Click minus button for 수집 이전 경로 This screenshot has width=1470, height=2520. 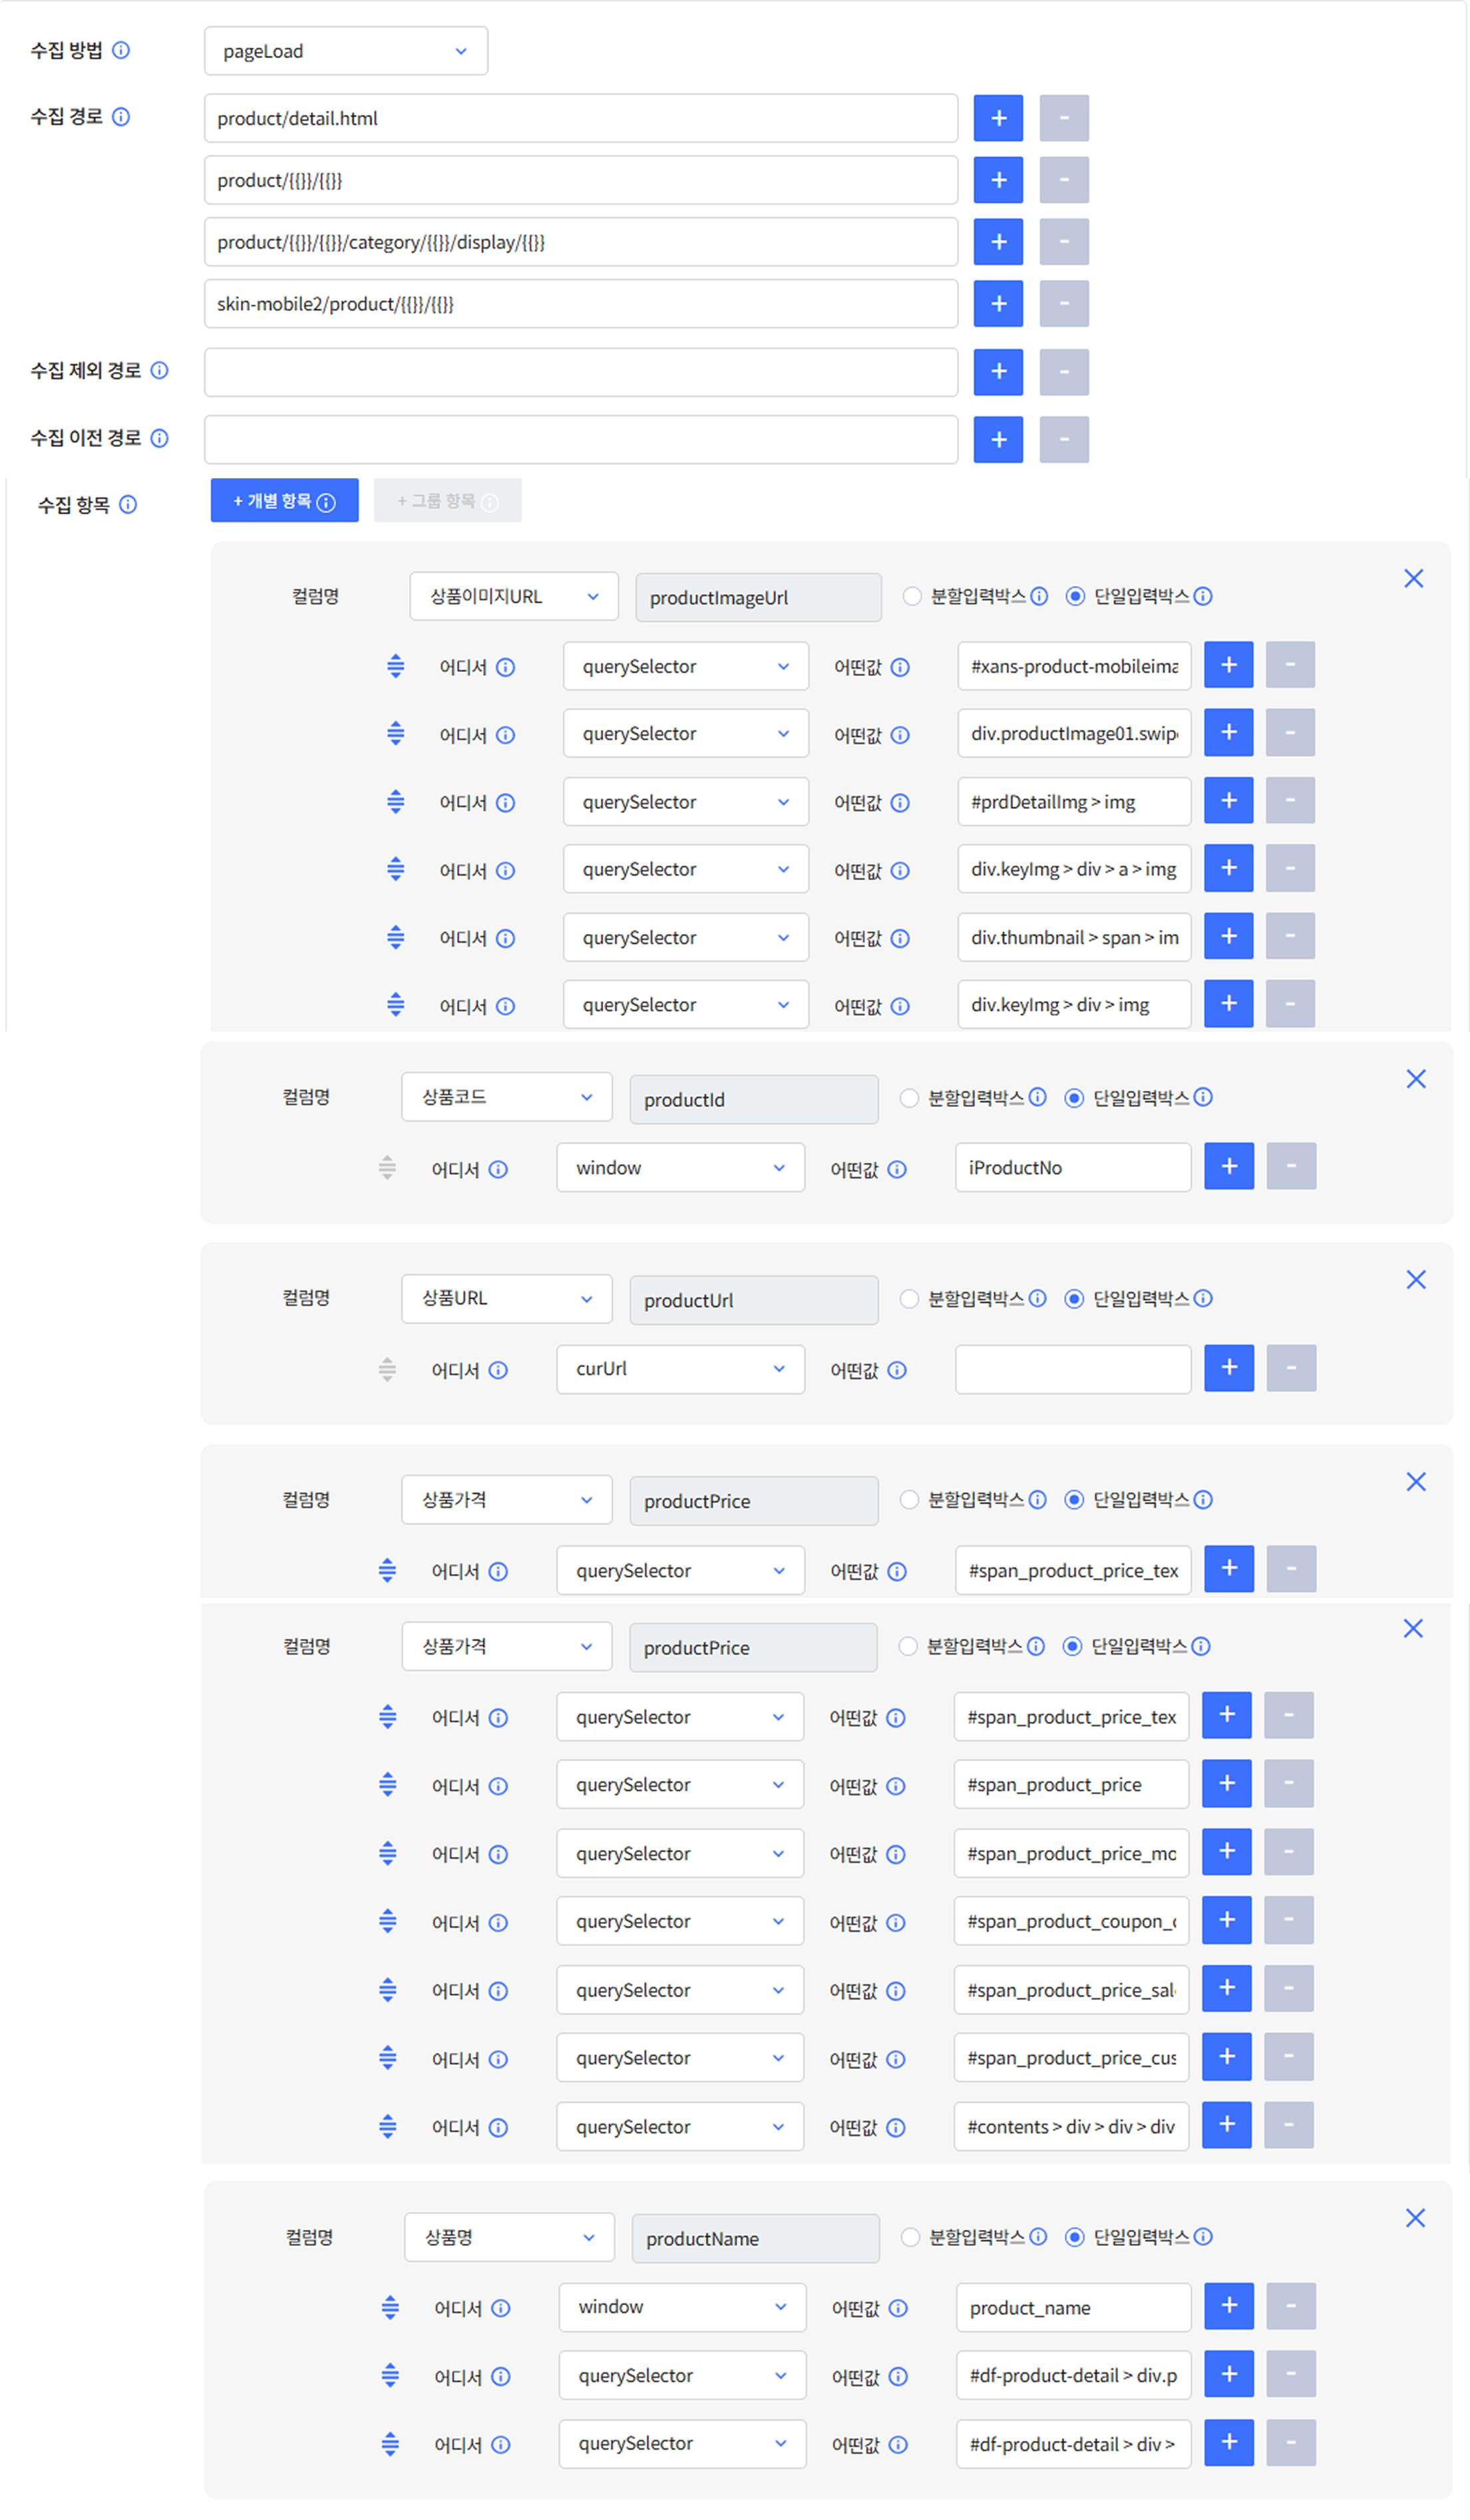click(x=1064, y=440)
